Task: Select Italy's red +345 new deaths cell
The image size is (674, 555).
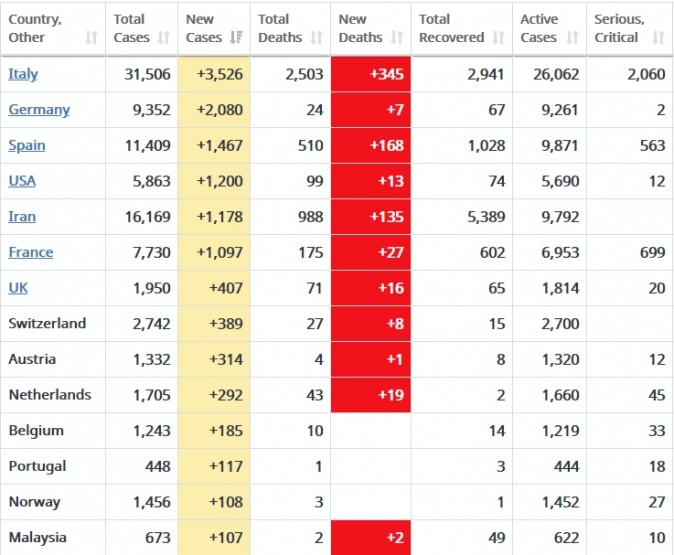Action: pyautogui.click(x=370, y=74)
